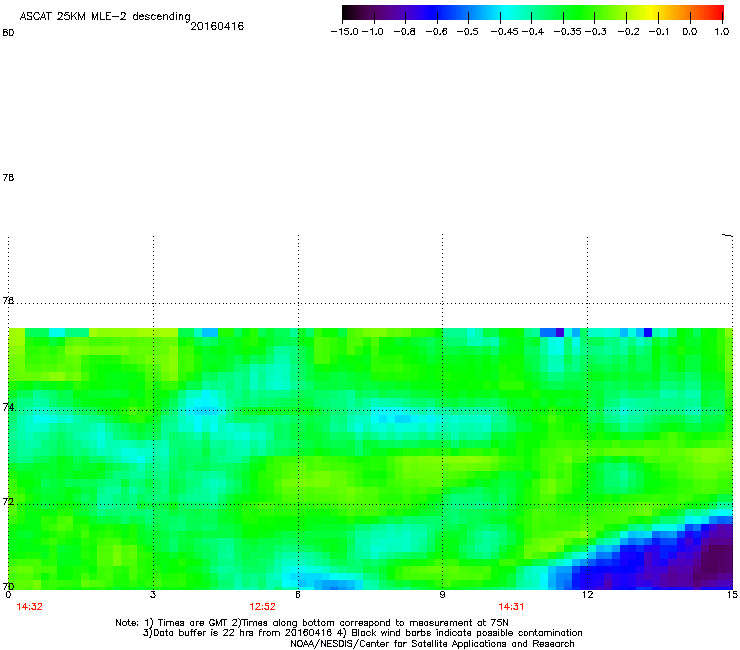
Task: Click longitude axis label 15
Action: [732, 595]
